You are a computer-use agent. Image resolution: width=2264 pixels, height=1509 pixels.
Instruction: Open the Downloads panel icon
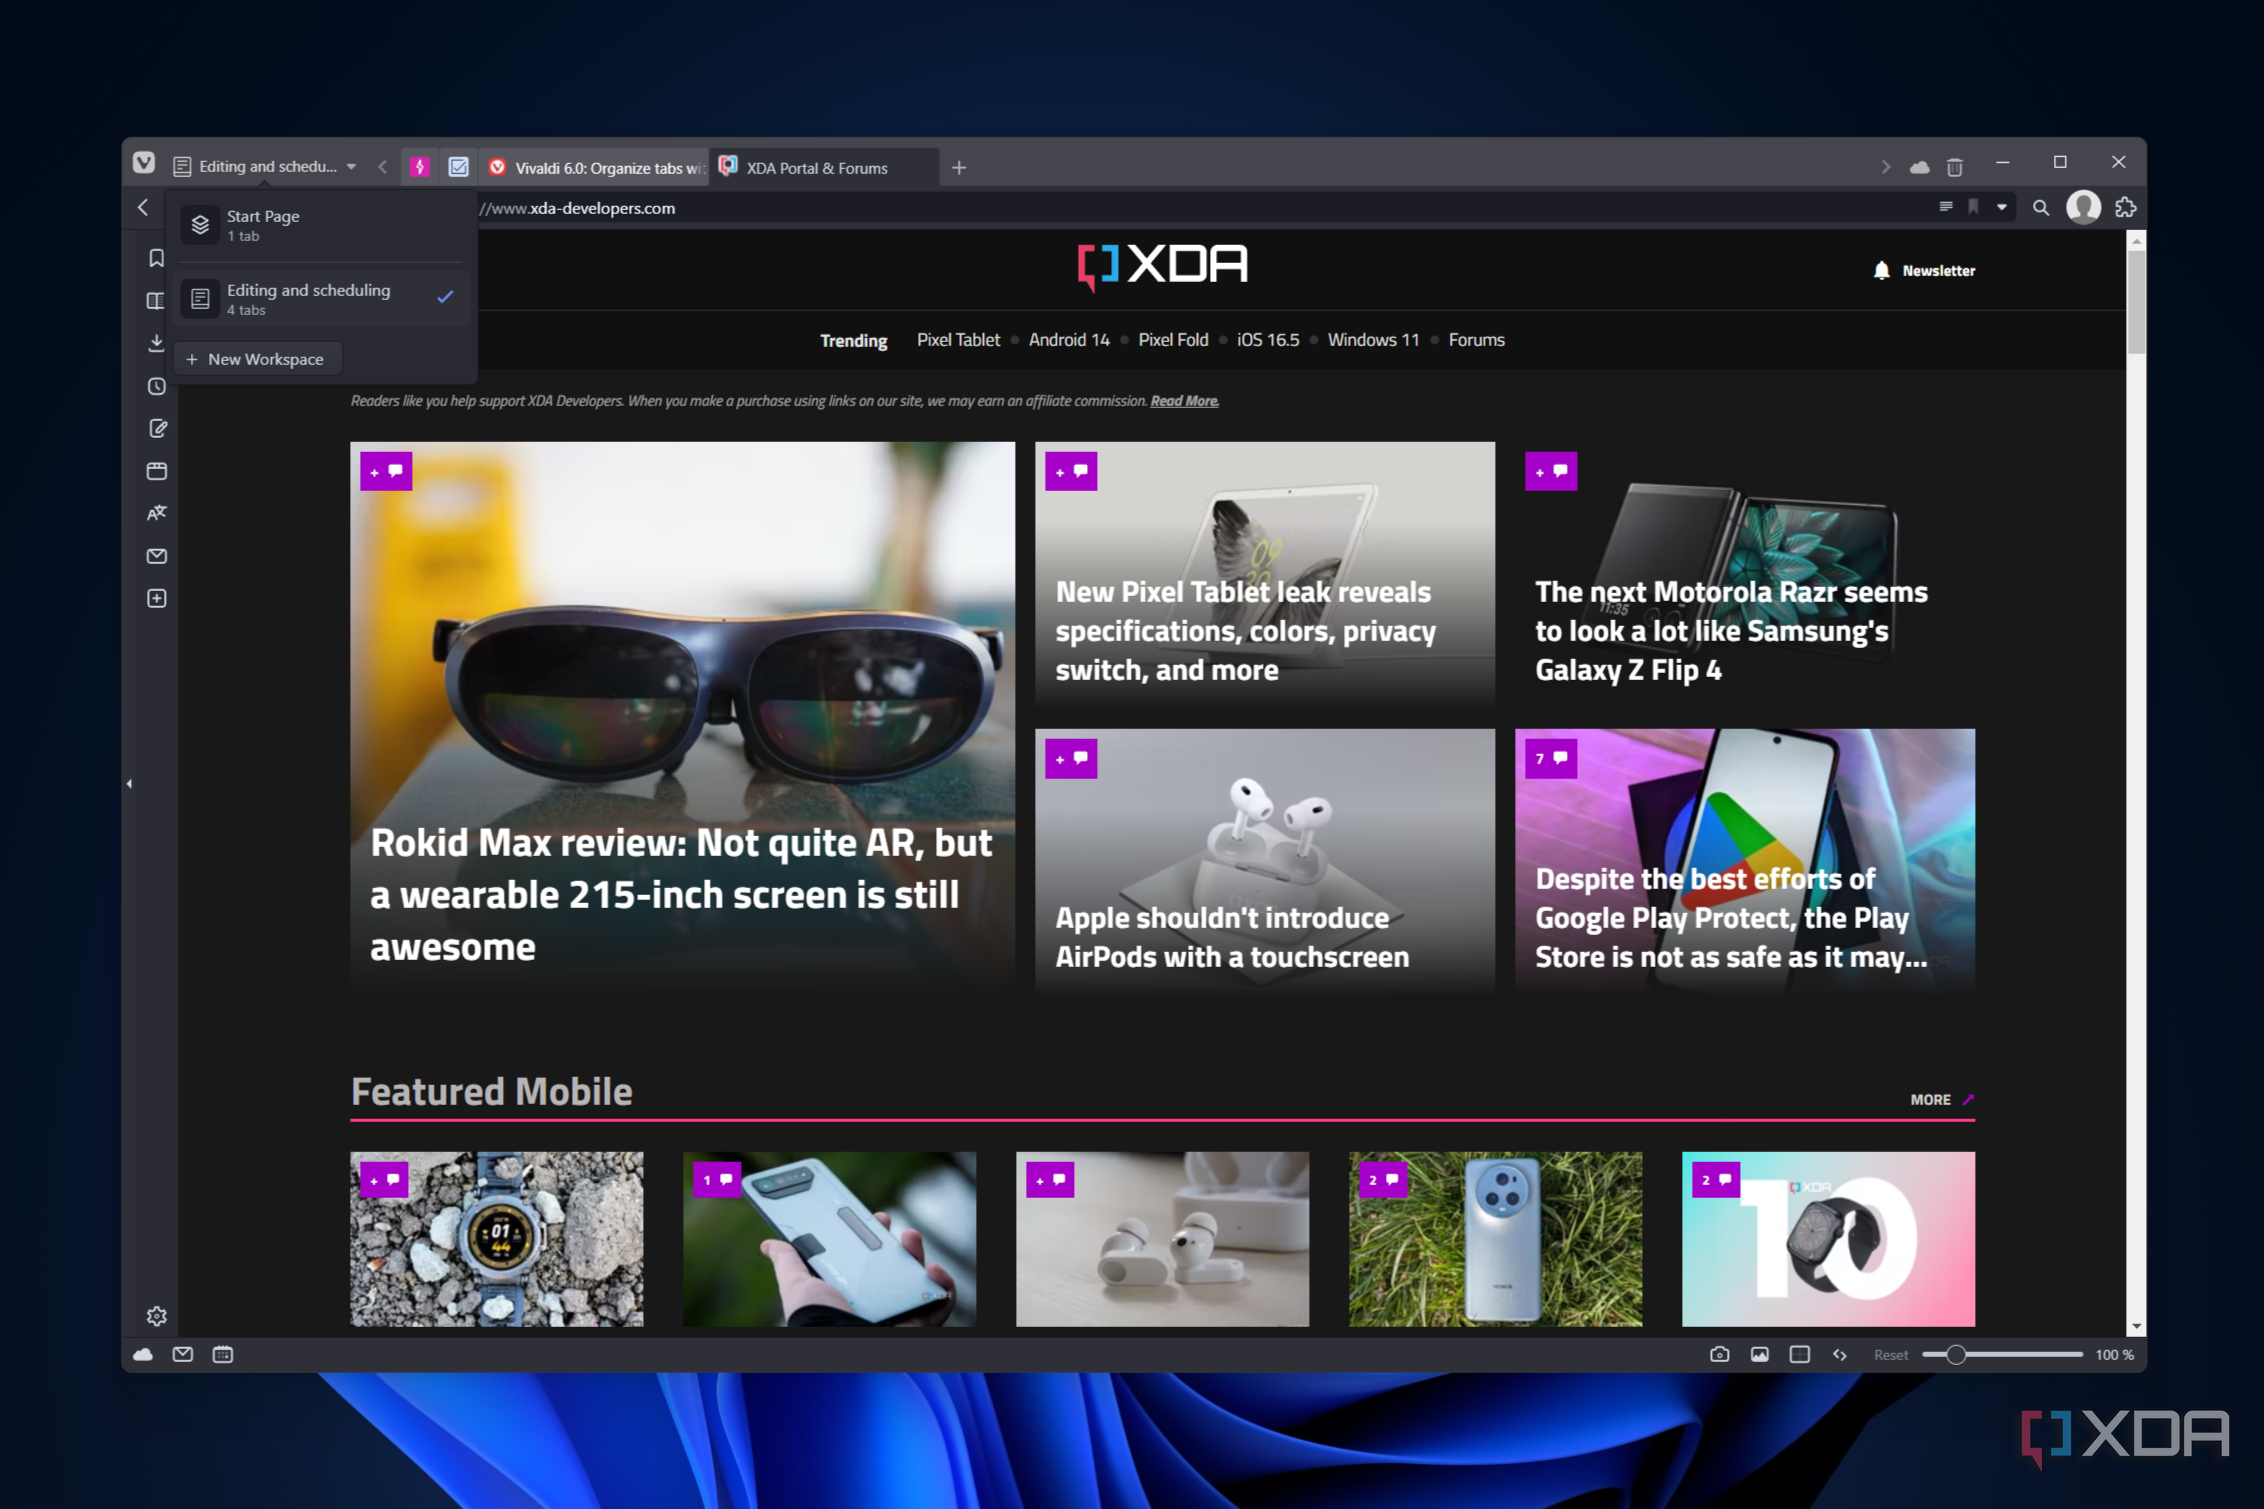(x=156, y=343)
